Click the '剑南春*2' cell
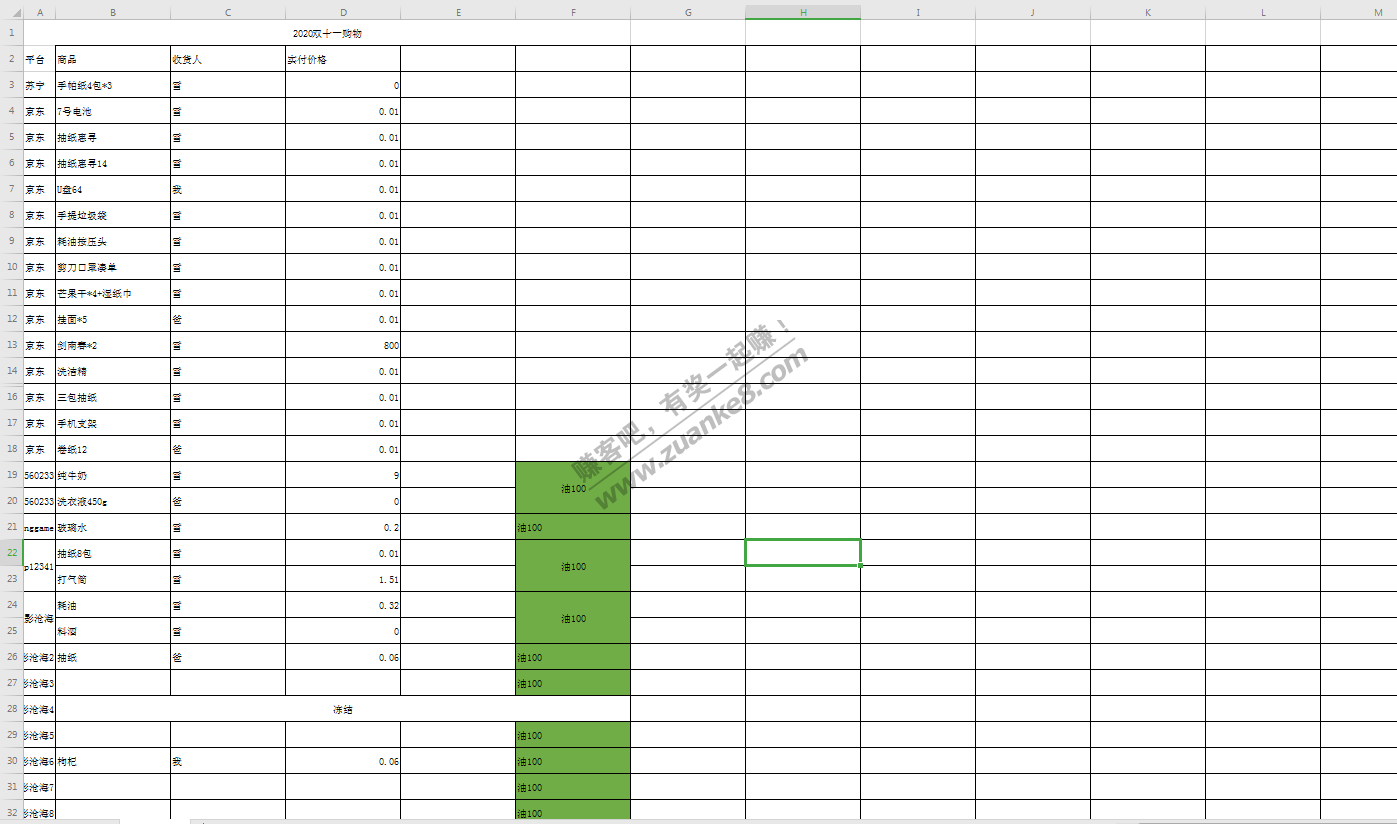Screen dimensions: 1397x824 coord(113,345)
